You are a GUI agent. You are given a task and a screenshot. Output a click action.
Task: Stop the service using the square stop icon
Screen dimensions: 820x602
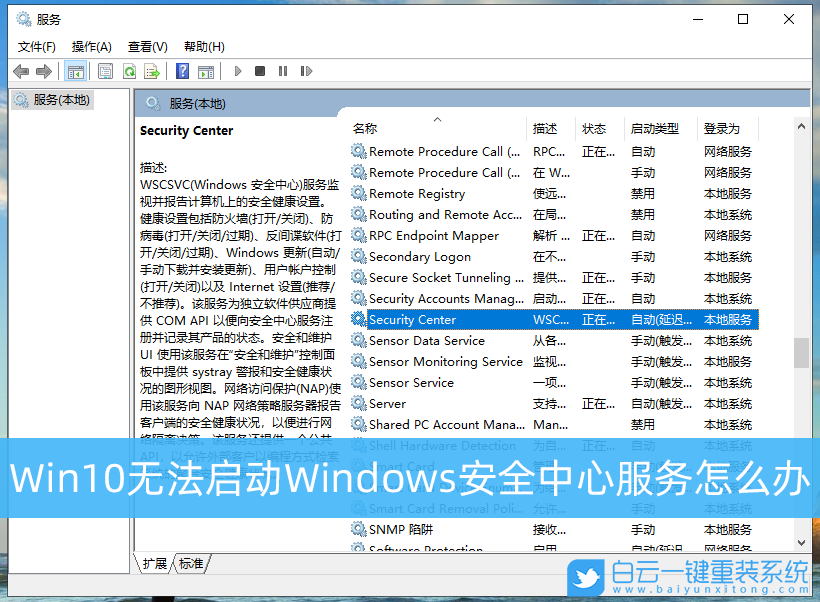(261, 71)
